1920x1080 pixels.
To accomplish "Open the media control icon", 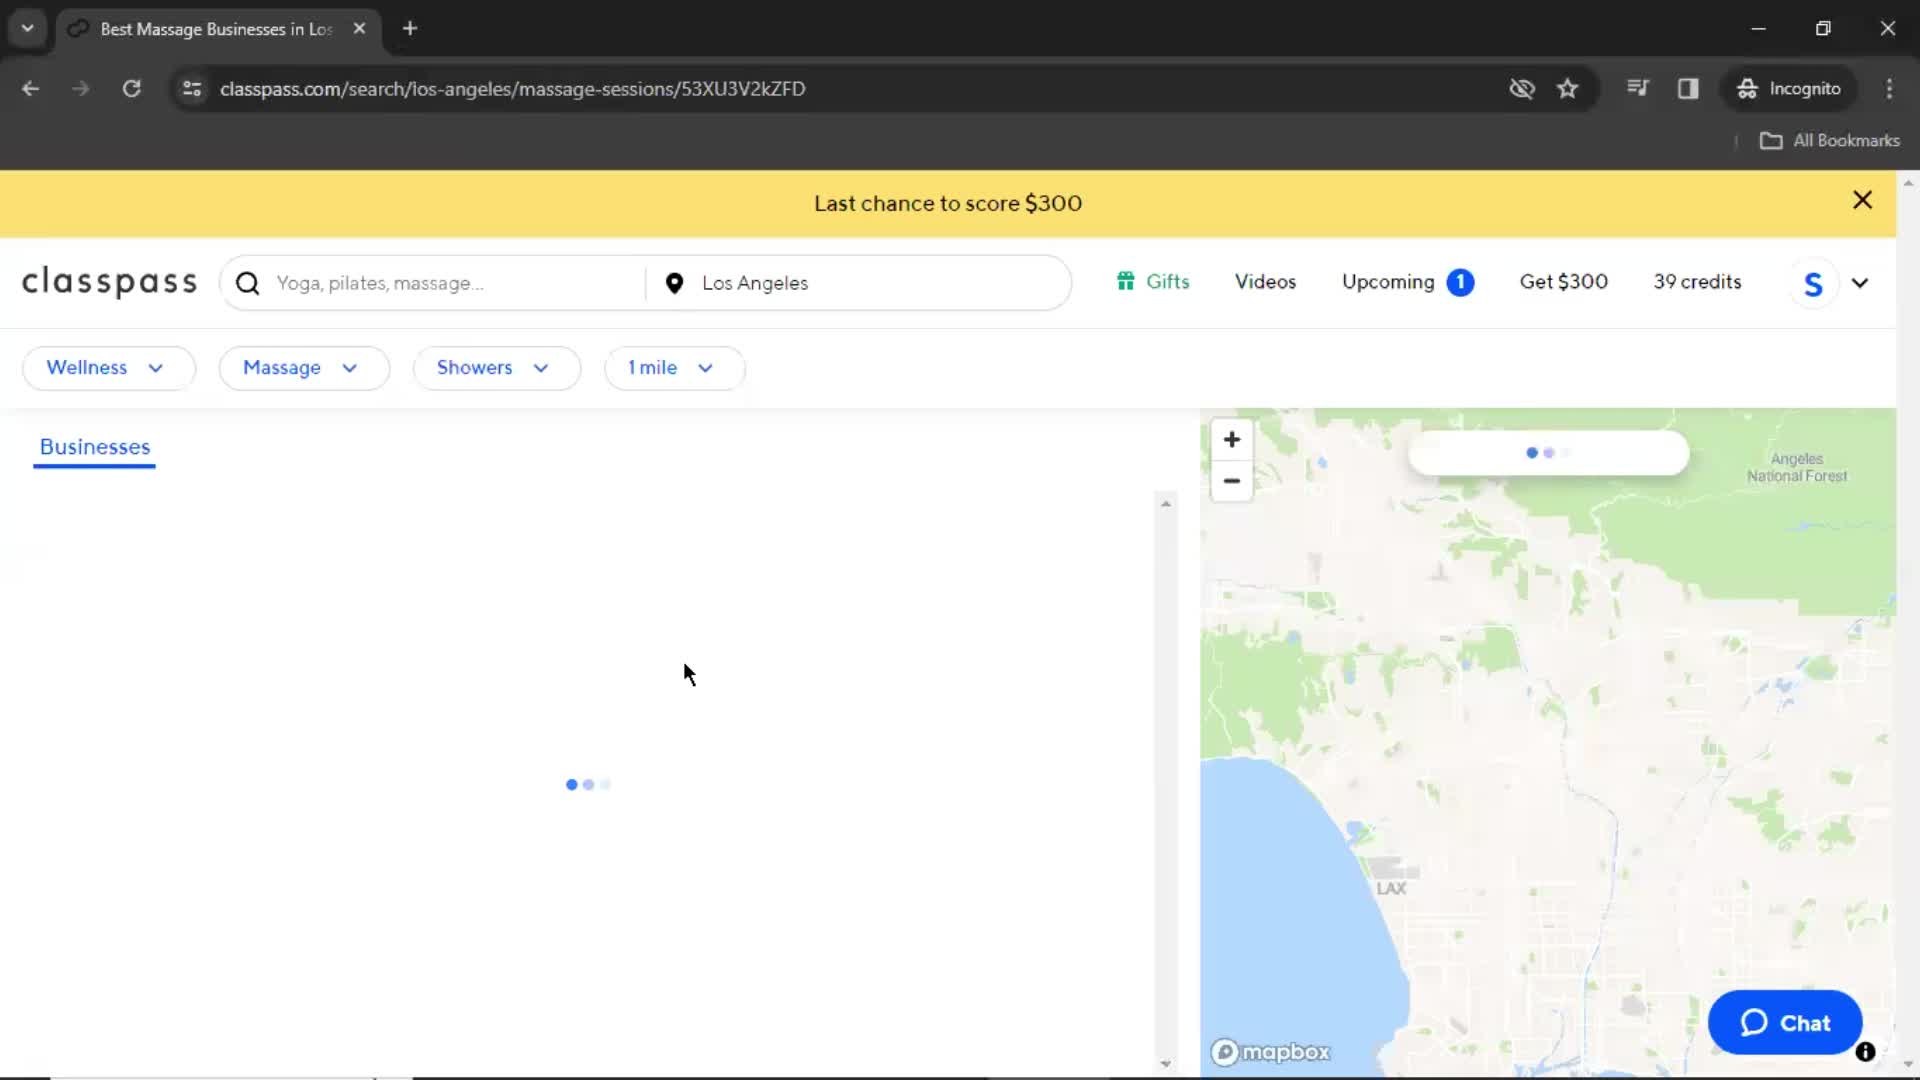I will tap(1637, 89).
